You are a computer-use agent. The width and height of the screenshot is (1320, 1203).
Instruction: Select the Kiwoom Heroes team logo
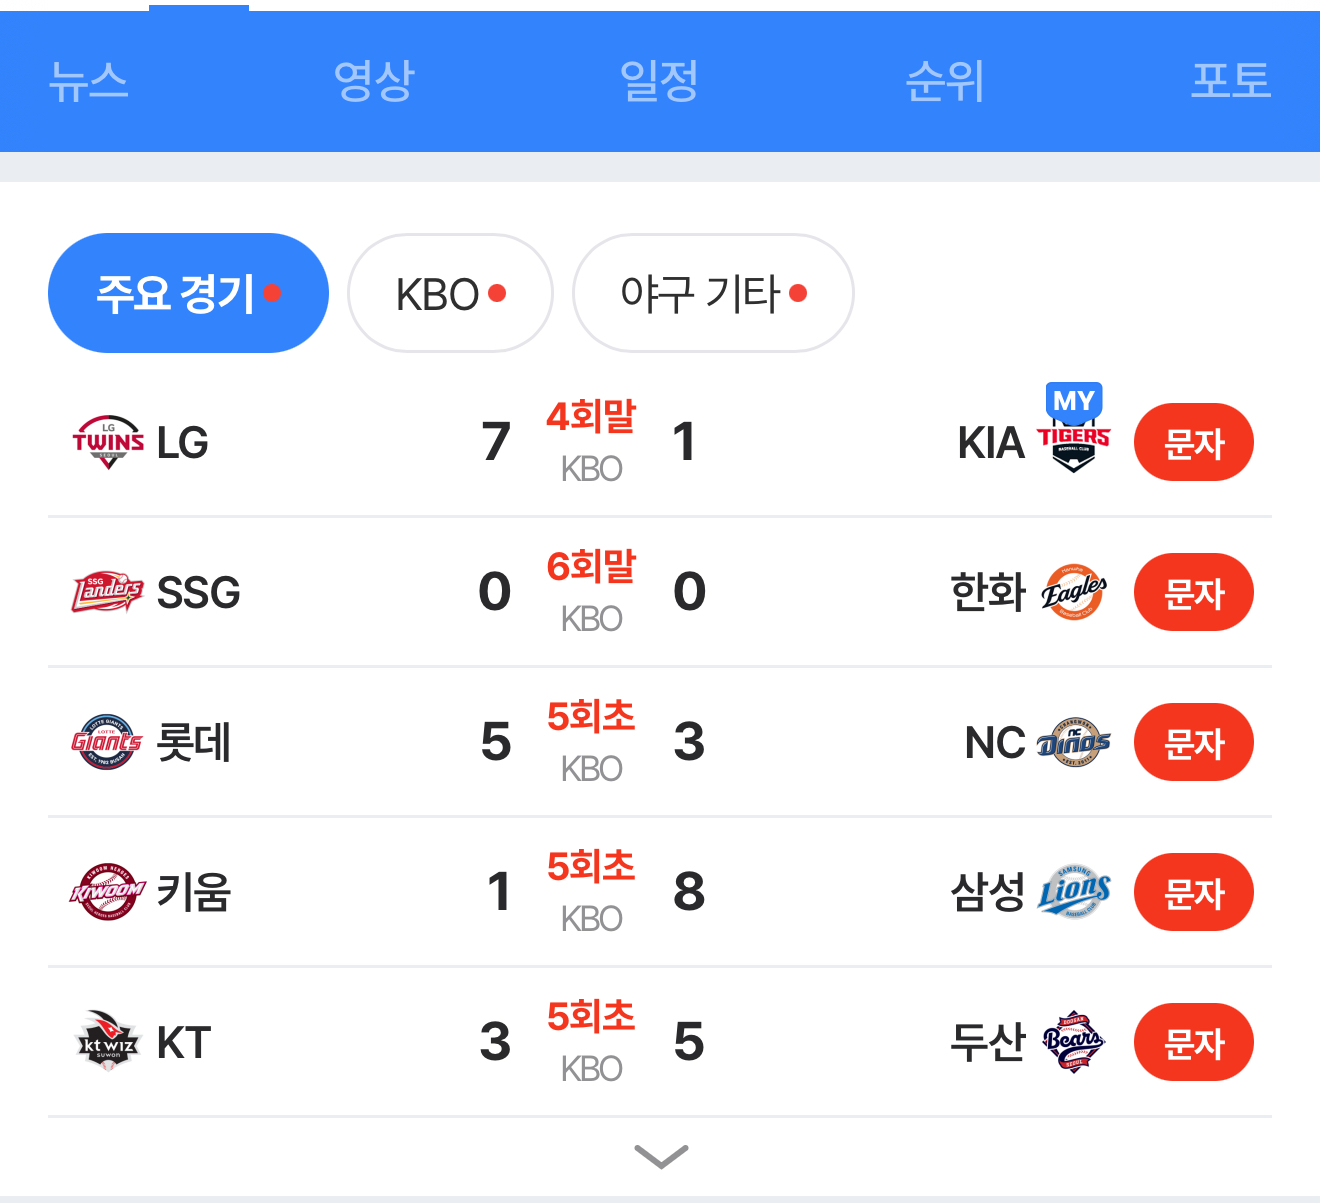pos(108,892)
